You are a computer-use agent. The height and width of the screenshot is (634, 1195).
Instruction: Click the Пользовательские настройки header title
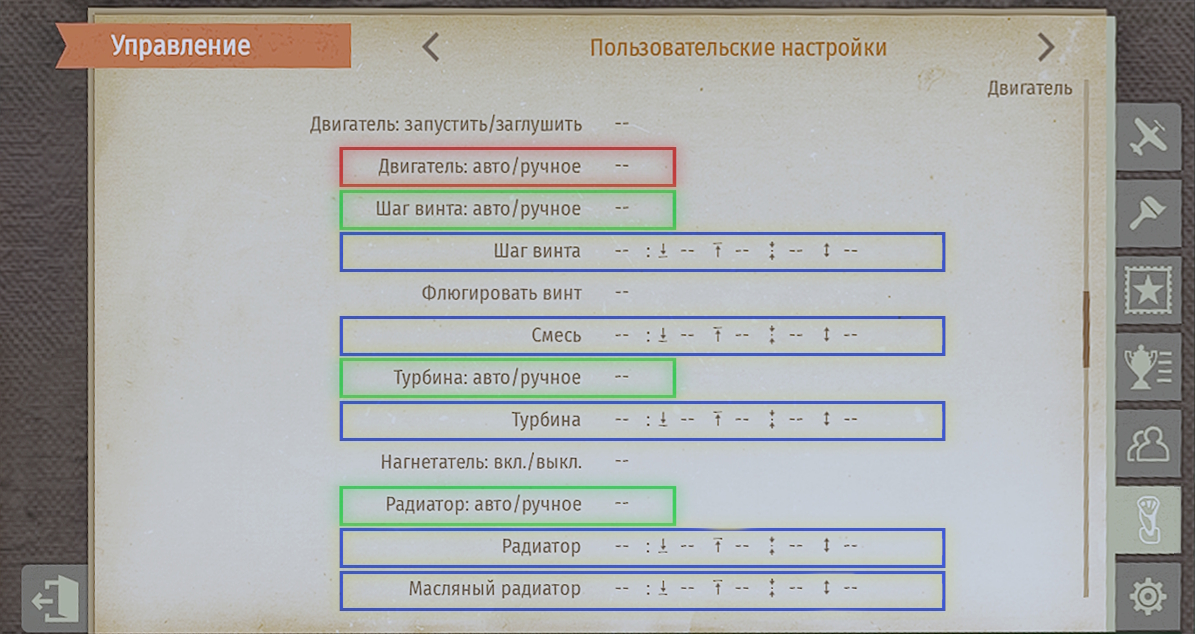tap(738, 48)
